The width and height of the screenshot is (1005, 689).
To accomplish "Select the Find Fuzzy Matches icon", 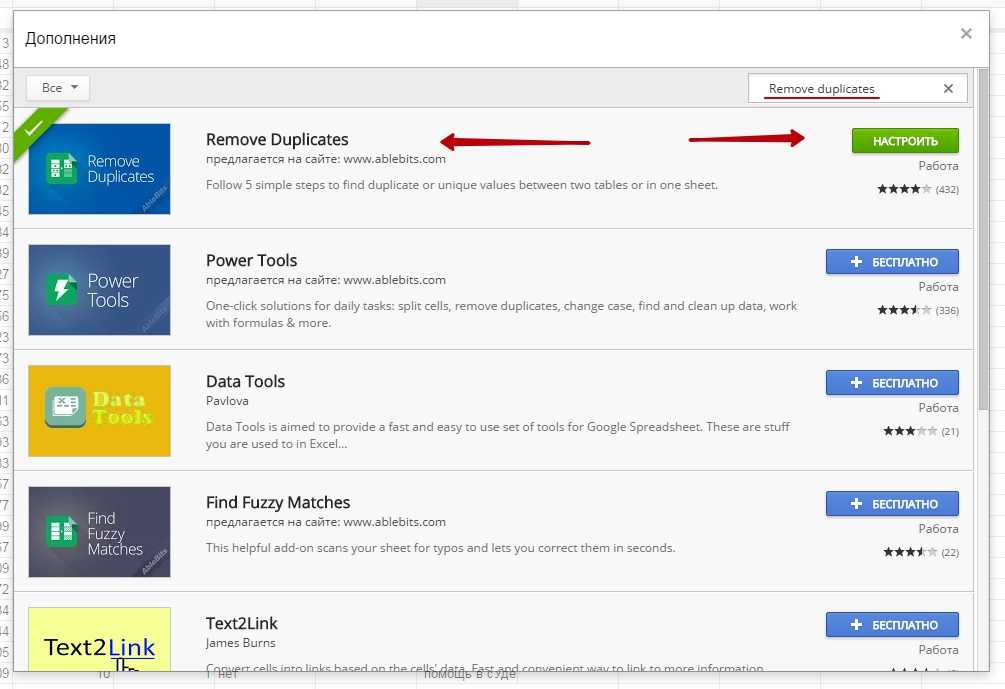I will click(99, 532).
